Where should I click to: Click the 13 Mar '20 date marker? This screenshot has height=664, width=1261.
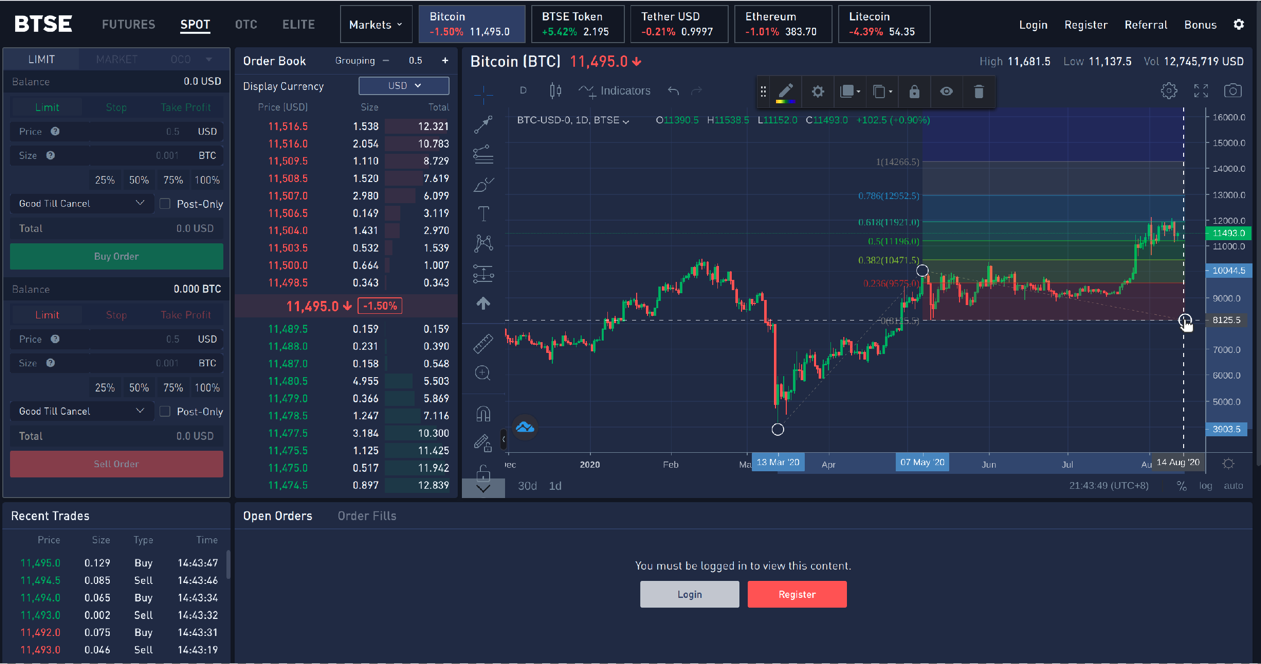pos(778,463)
